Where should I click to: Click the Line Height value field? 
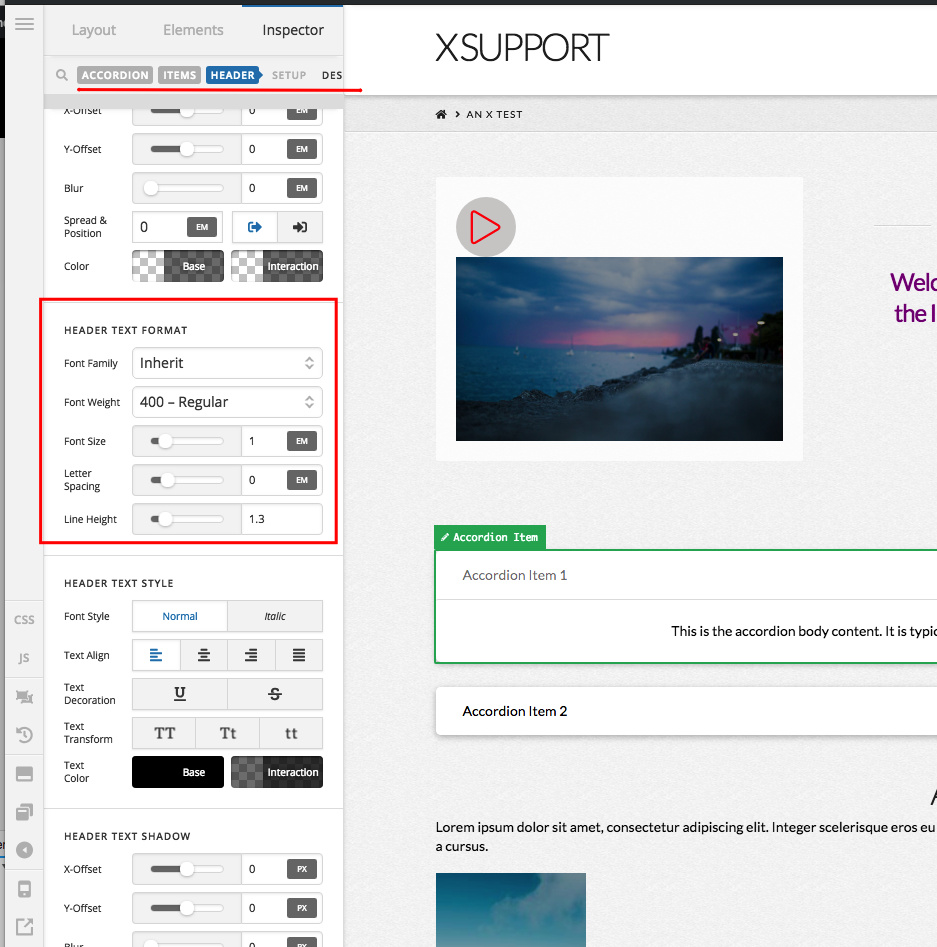[282, 519]
